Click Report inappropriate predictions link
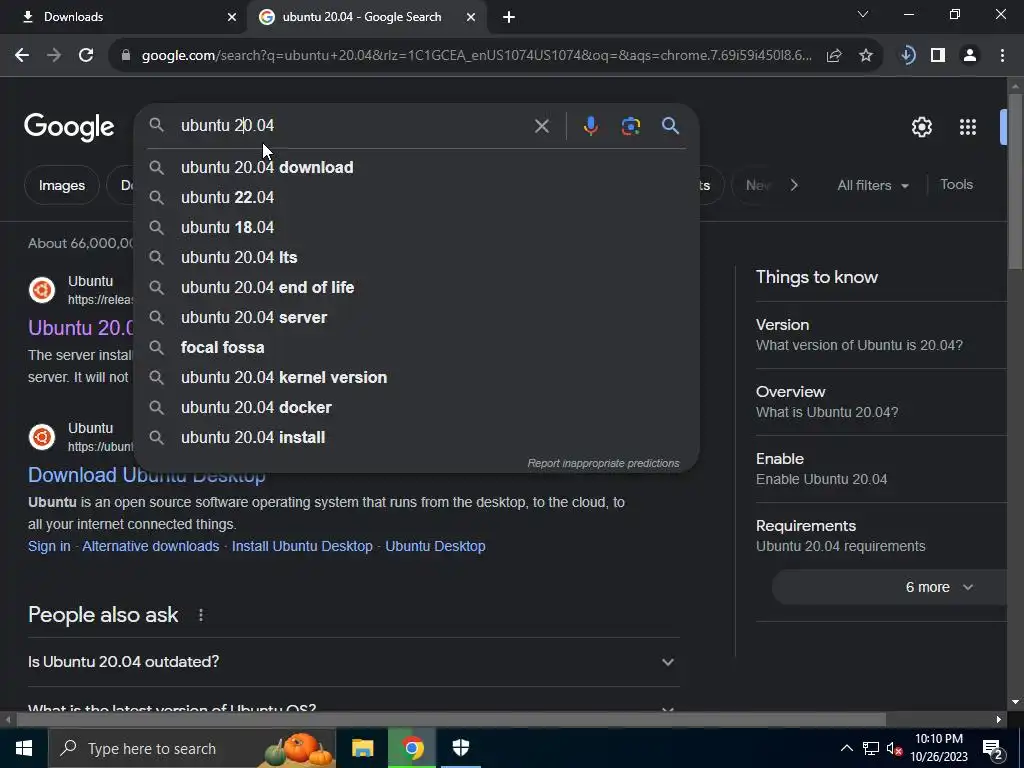1024x768 pixels. pyautogui.click(x=603, y=463)
